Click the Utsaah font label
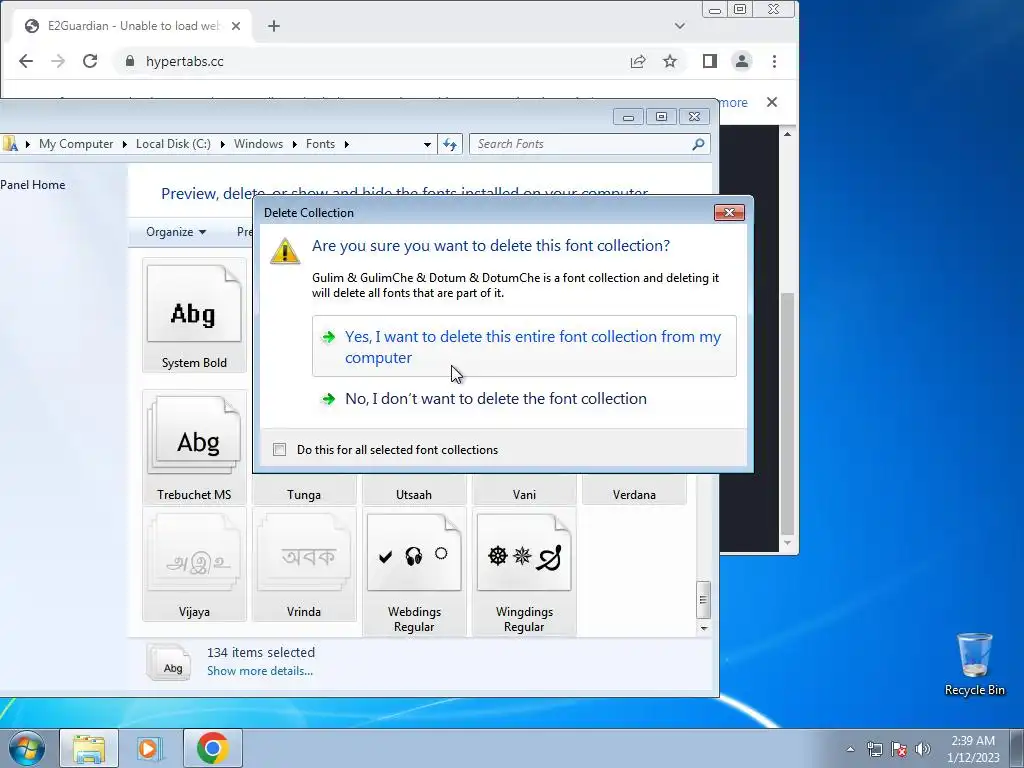The height and width of the screenshot is (768, 1024). click(413, 494)
